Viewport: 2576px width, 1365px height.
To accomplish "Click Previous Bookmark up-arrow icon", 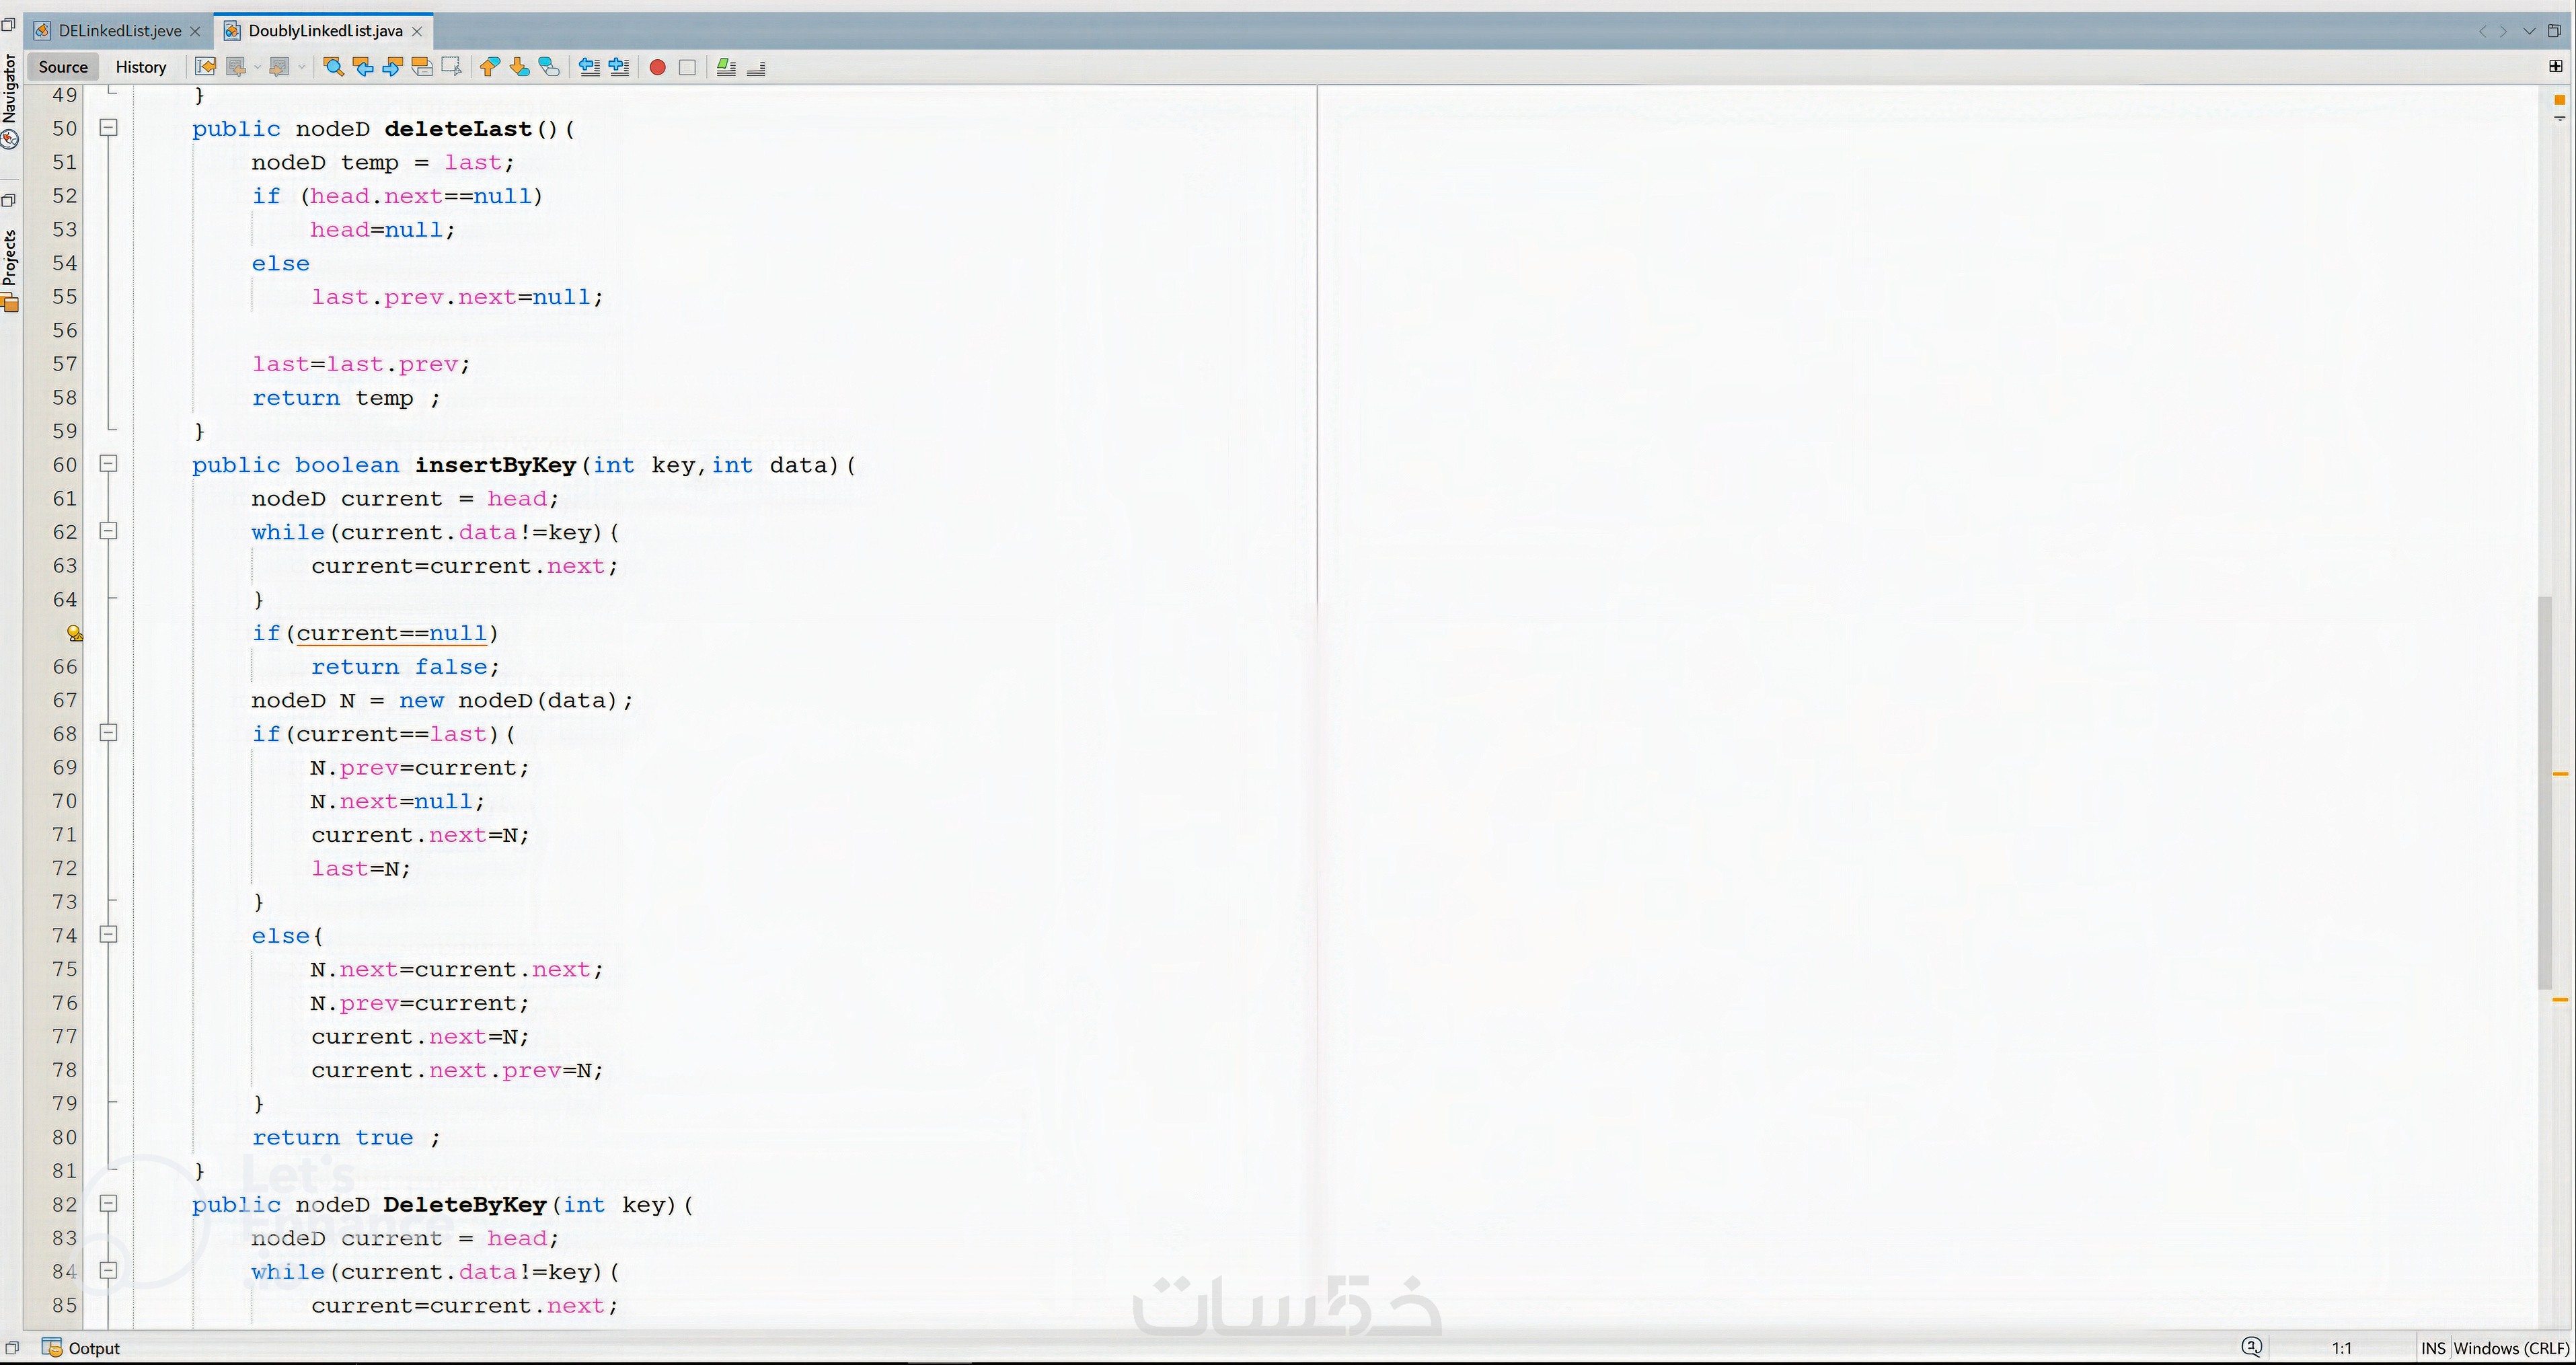I will coord(489,67).
